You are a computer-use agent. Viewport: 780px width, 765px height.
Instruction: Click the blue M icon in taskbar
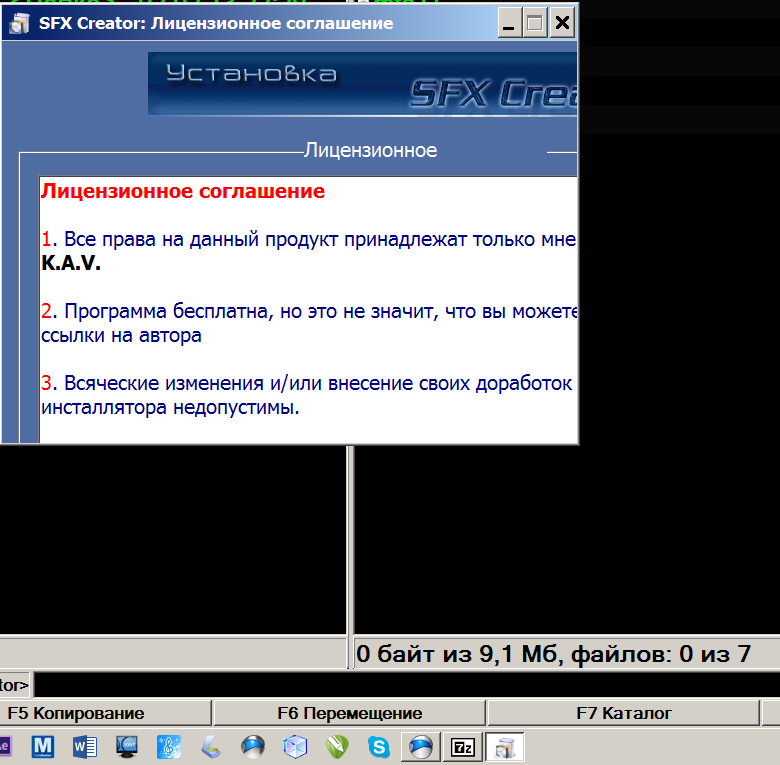tap(42, 746)
